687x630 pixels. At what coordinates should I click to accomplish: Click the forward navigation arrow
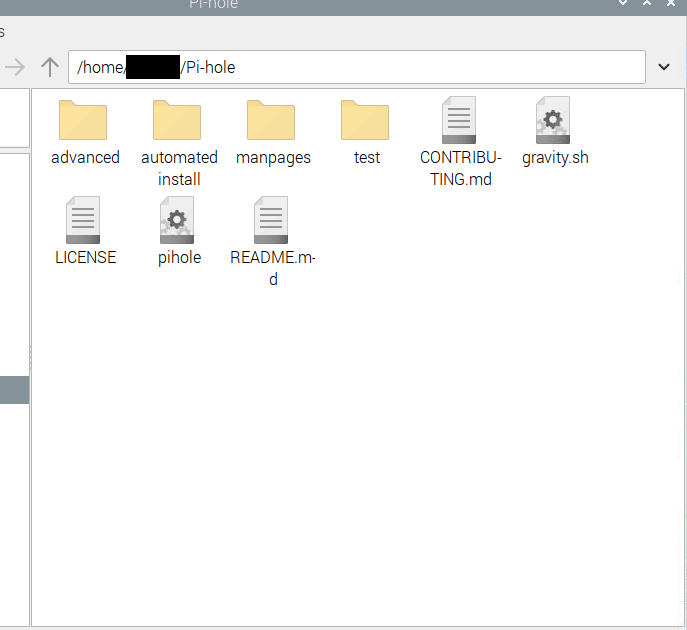[15, 67]
